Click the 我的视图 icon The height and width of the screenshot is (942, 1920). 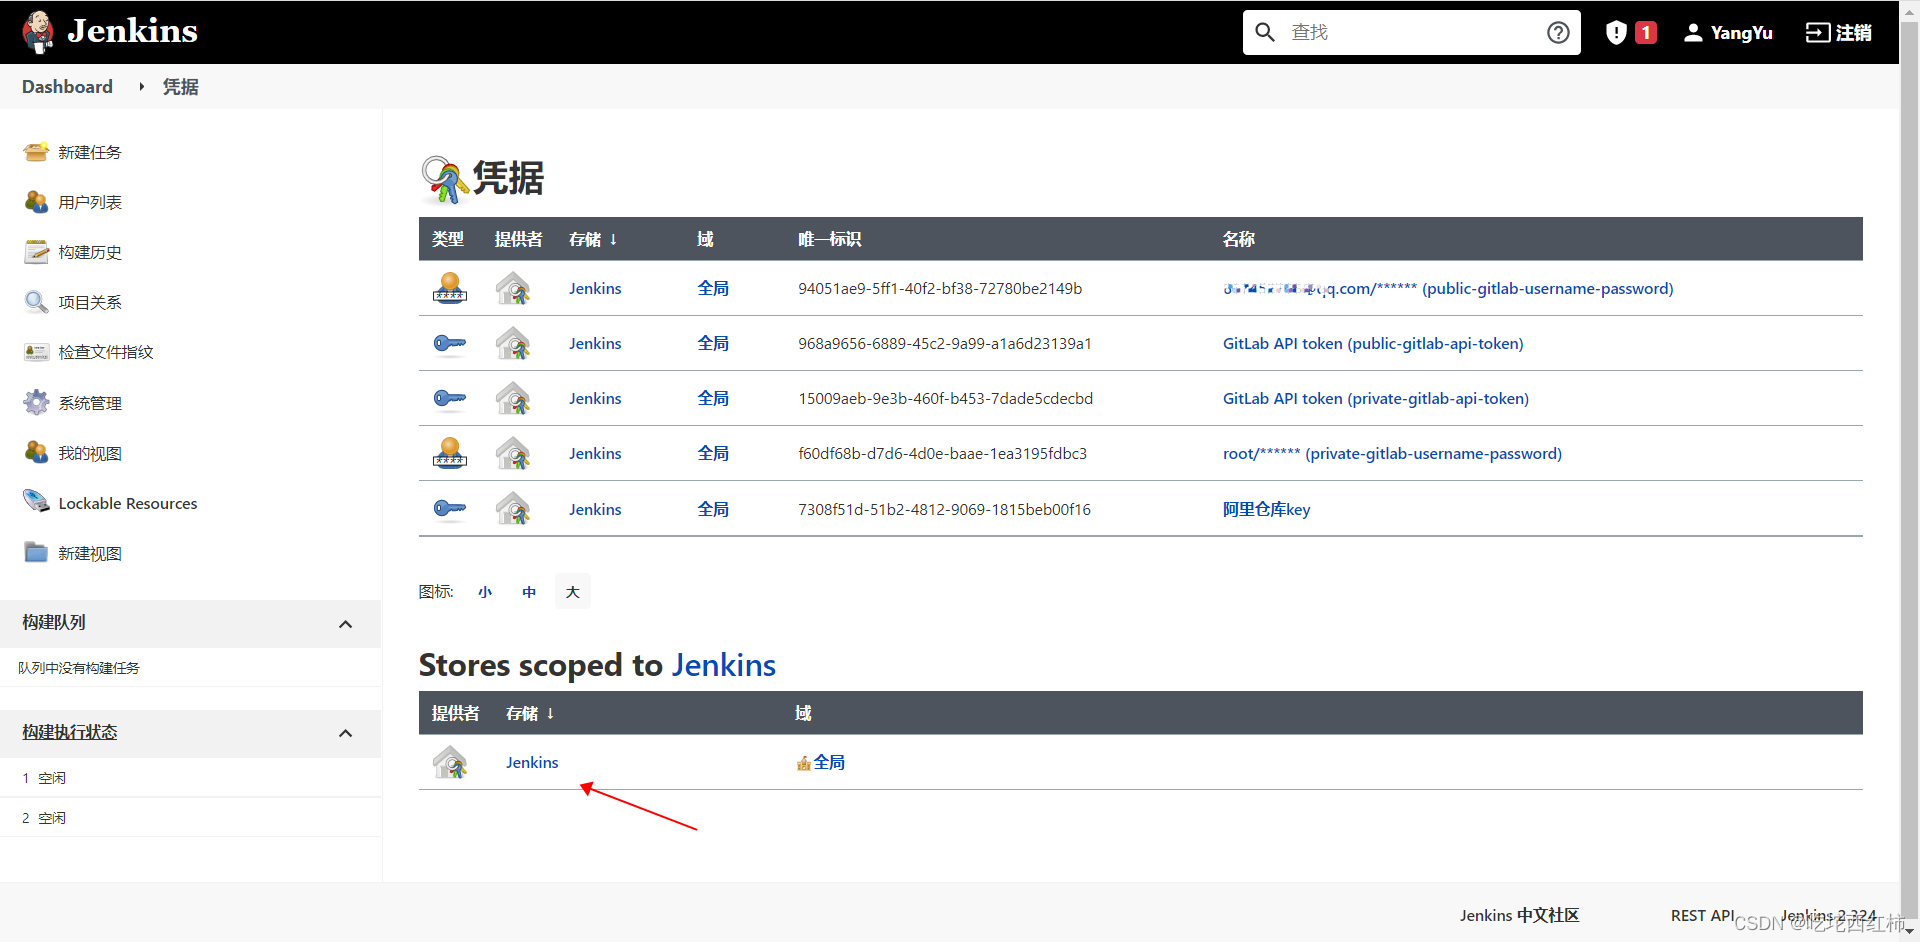click(36, 453)
